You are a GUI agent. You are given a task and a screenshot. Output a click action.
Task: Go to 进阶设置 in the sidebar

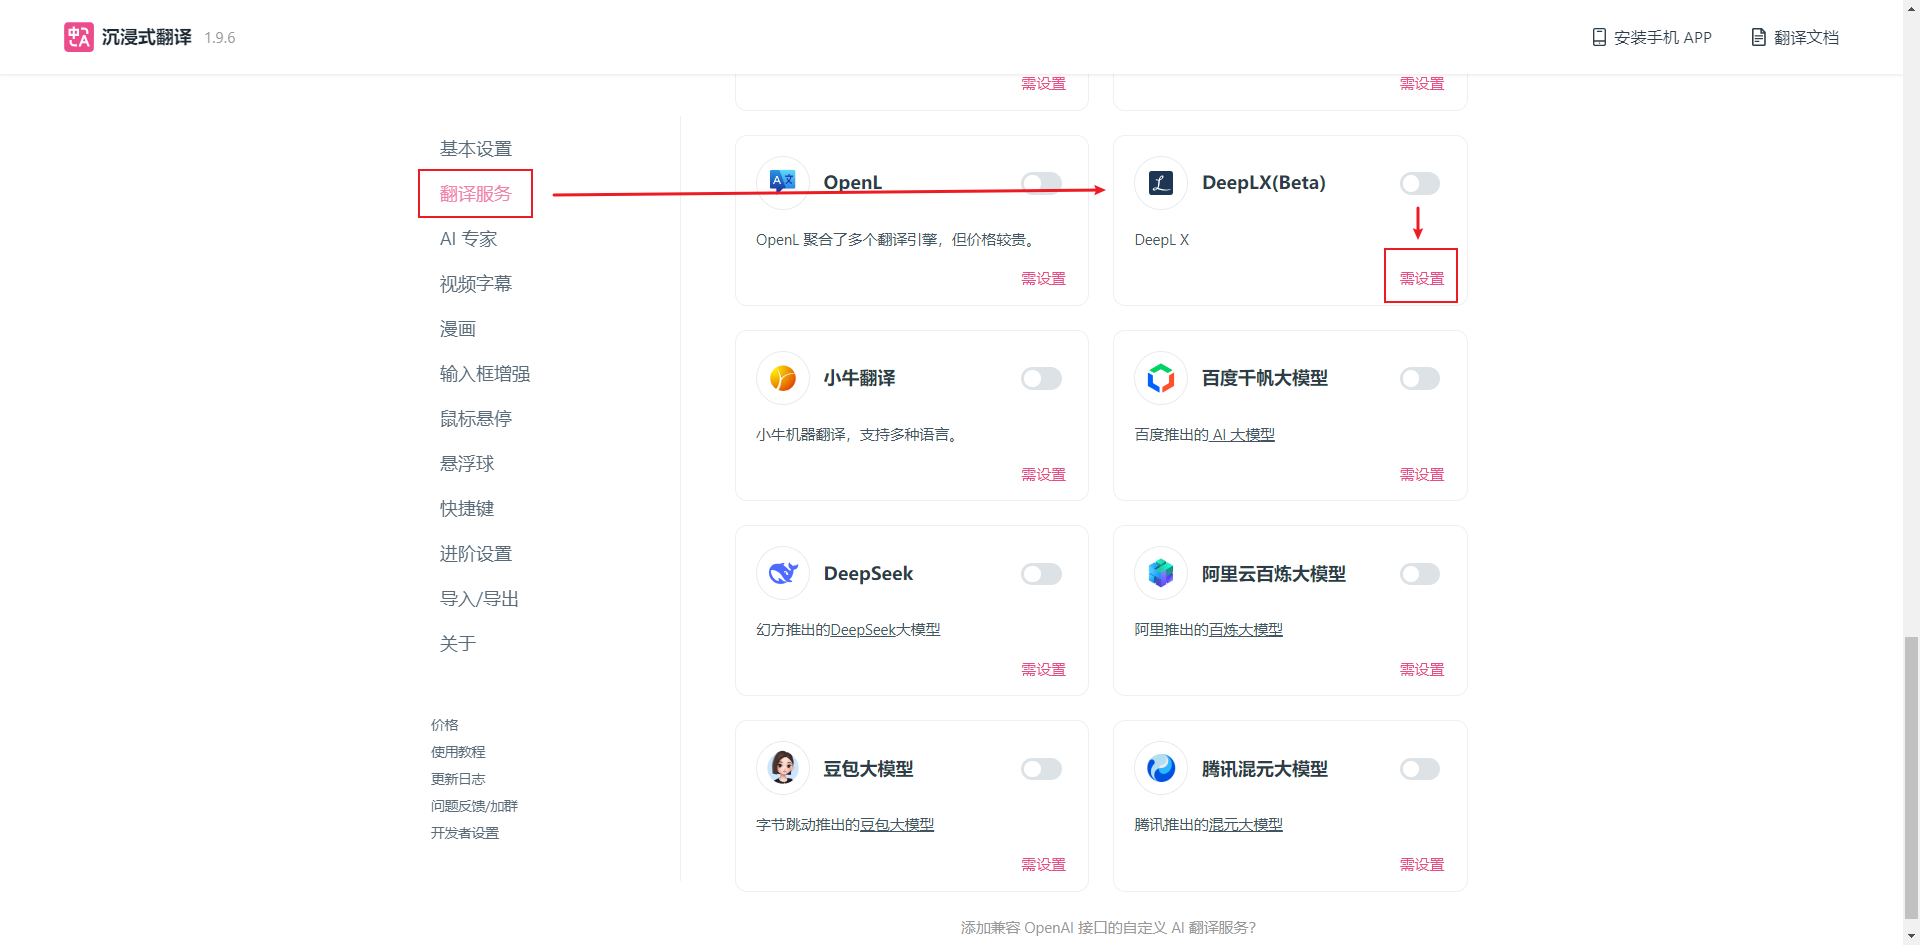[x=475, y=554]
